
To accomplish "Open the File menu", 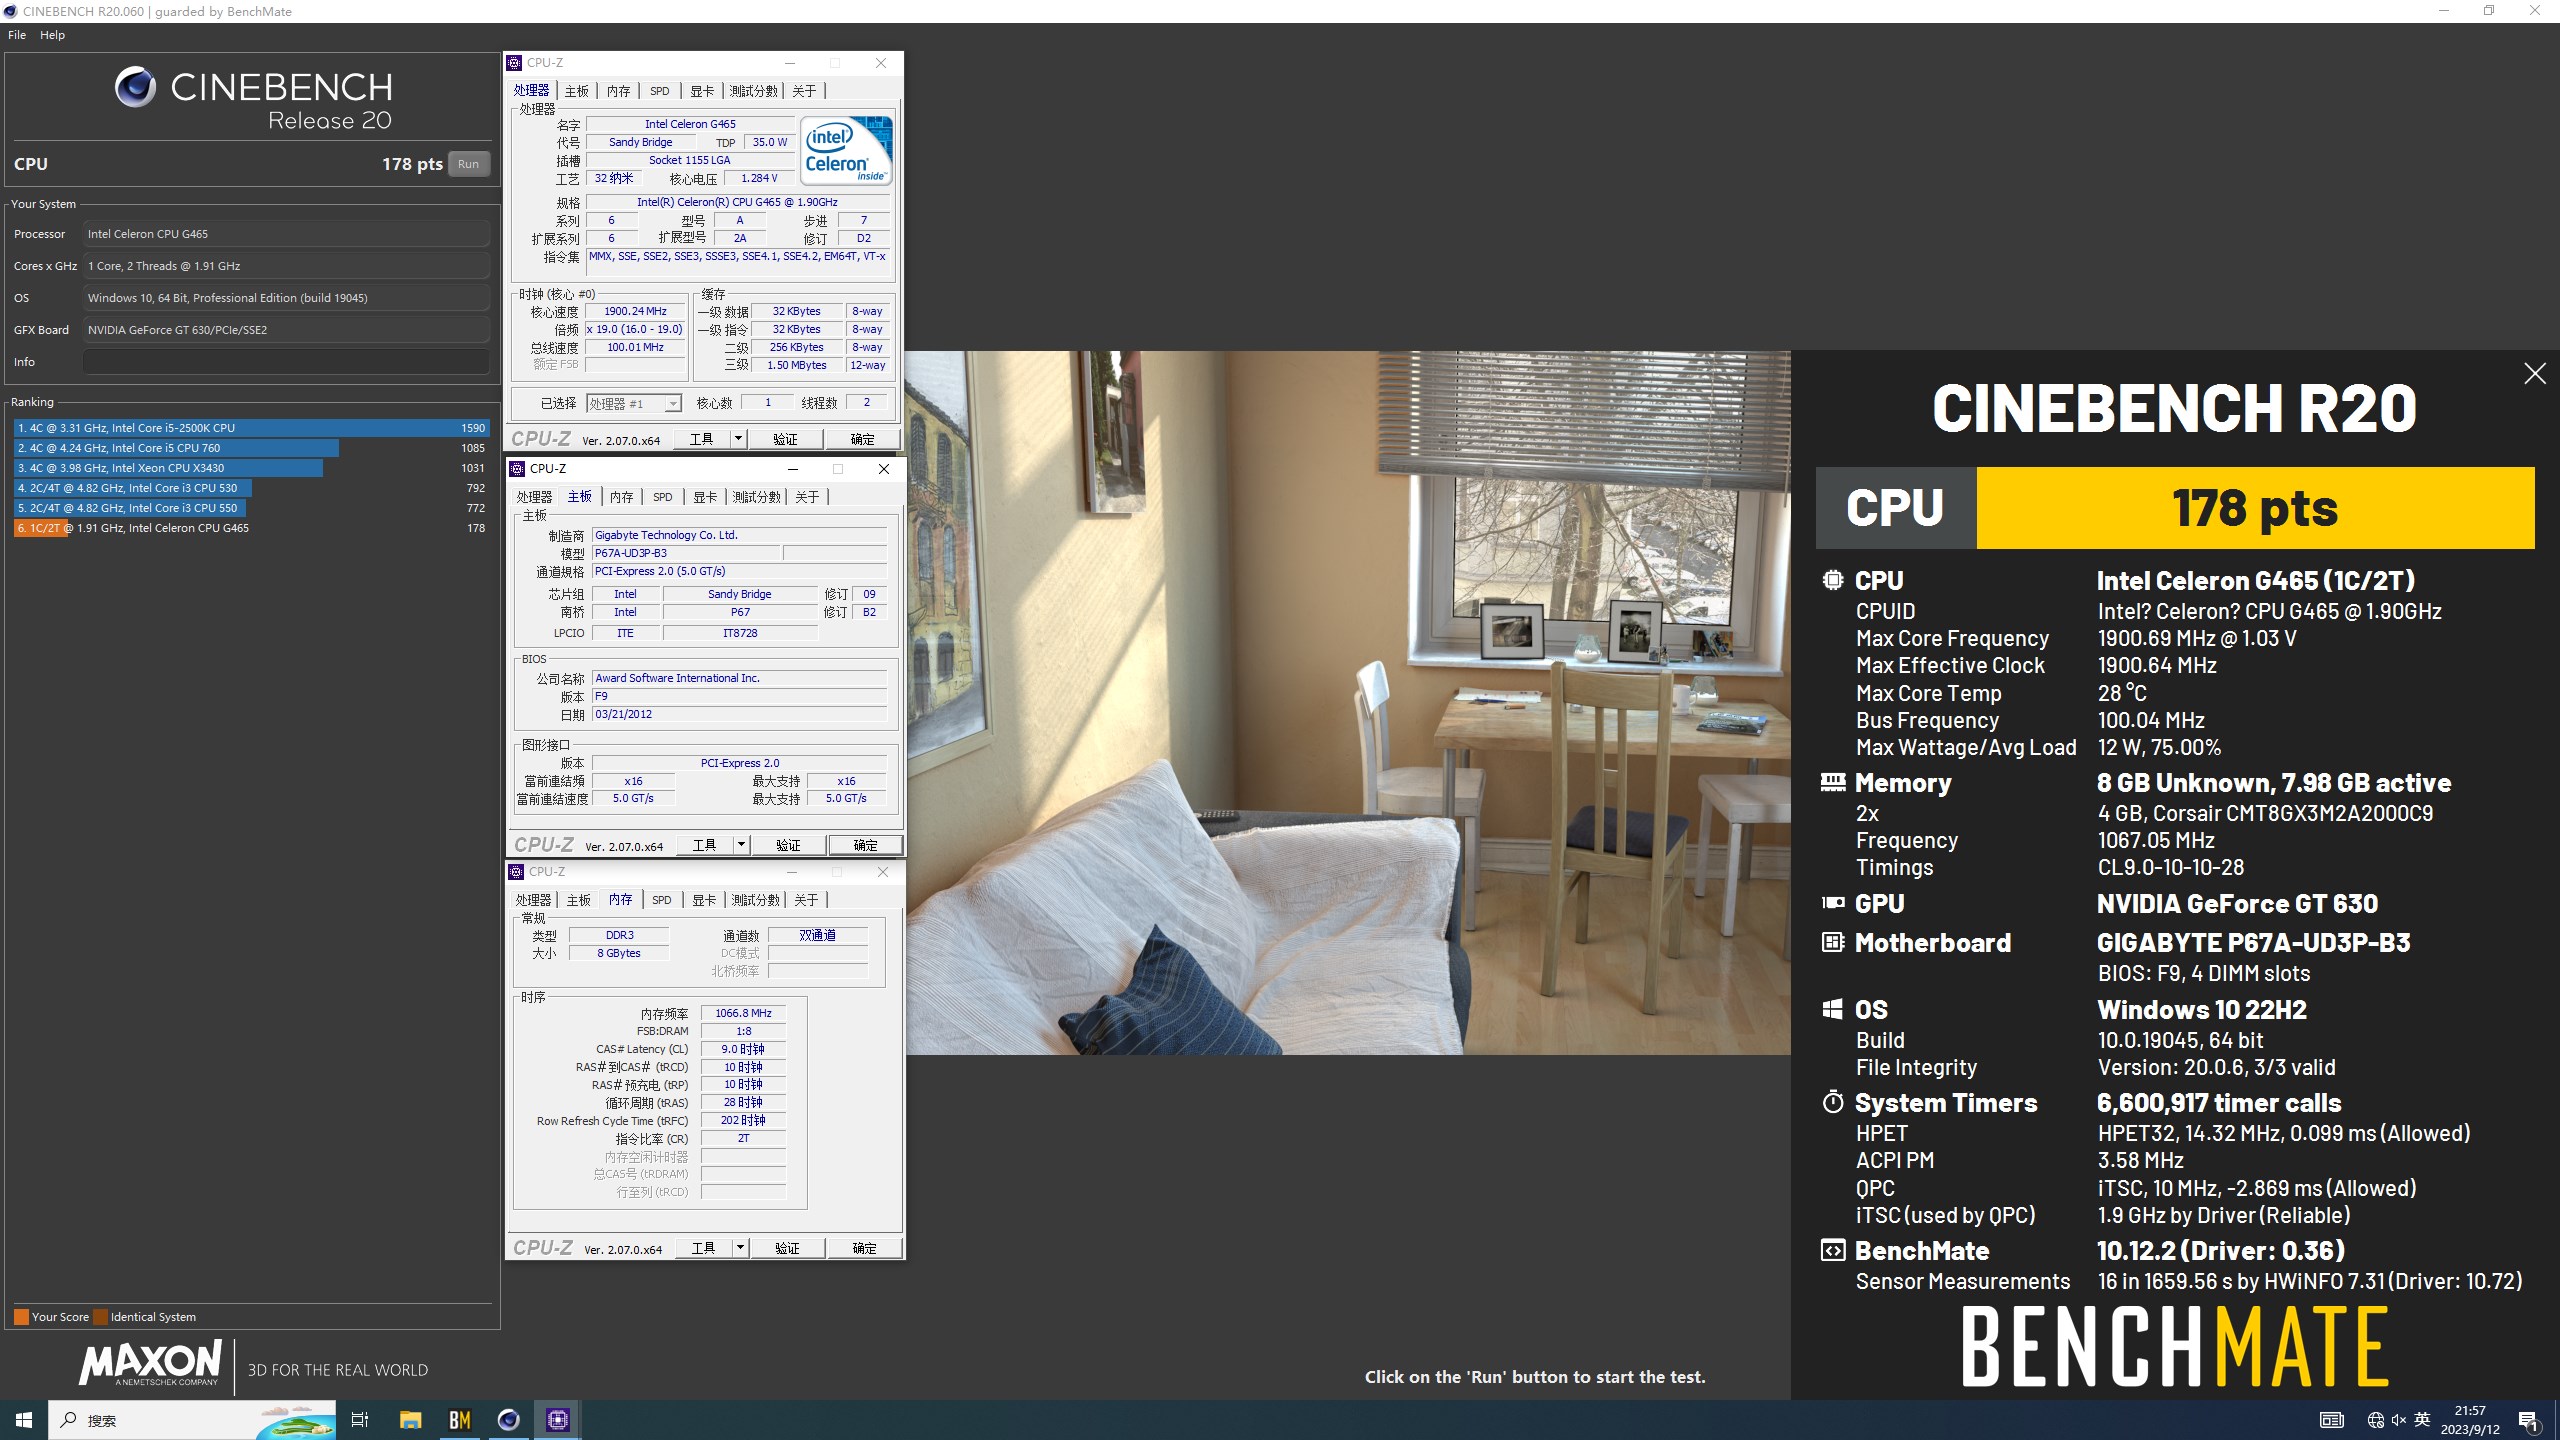I will [17, 35].
